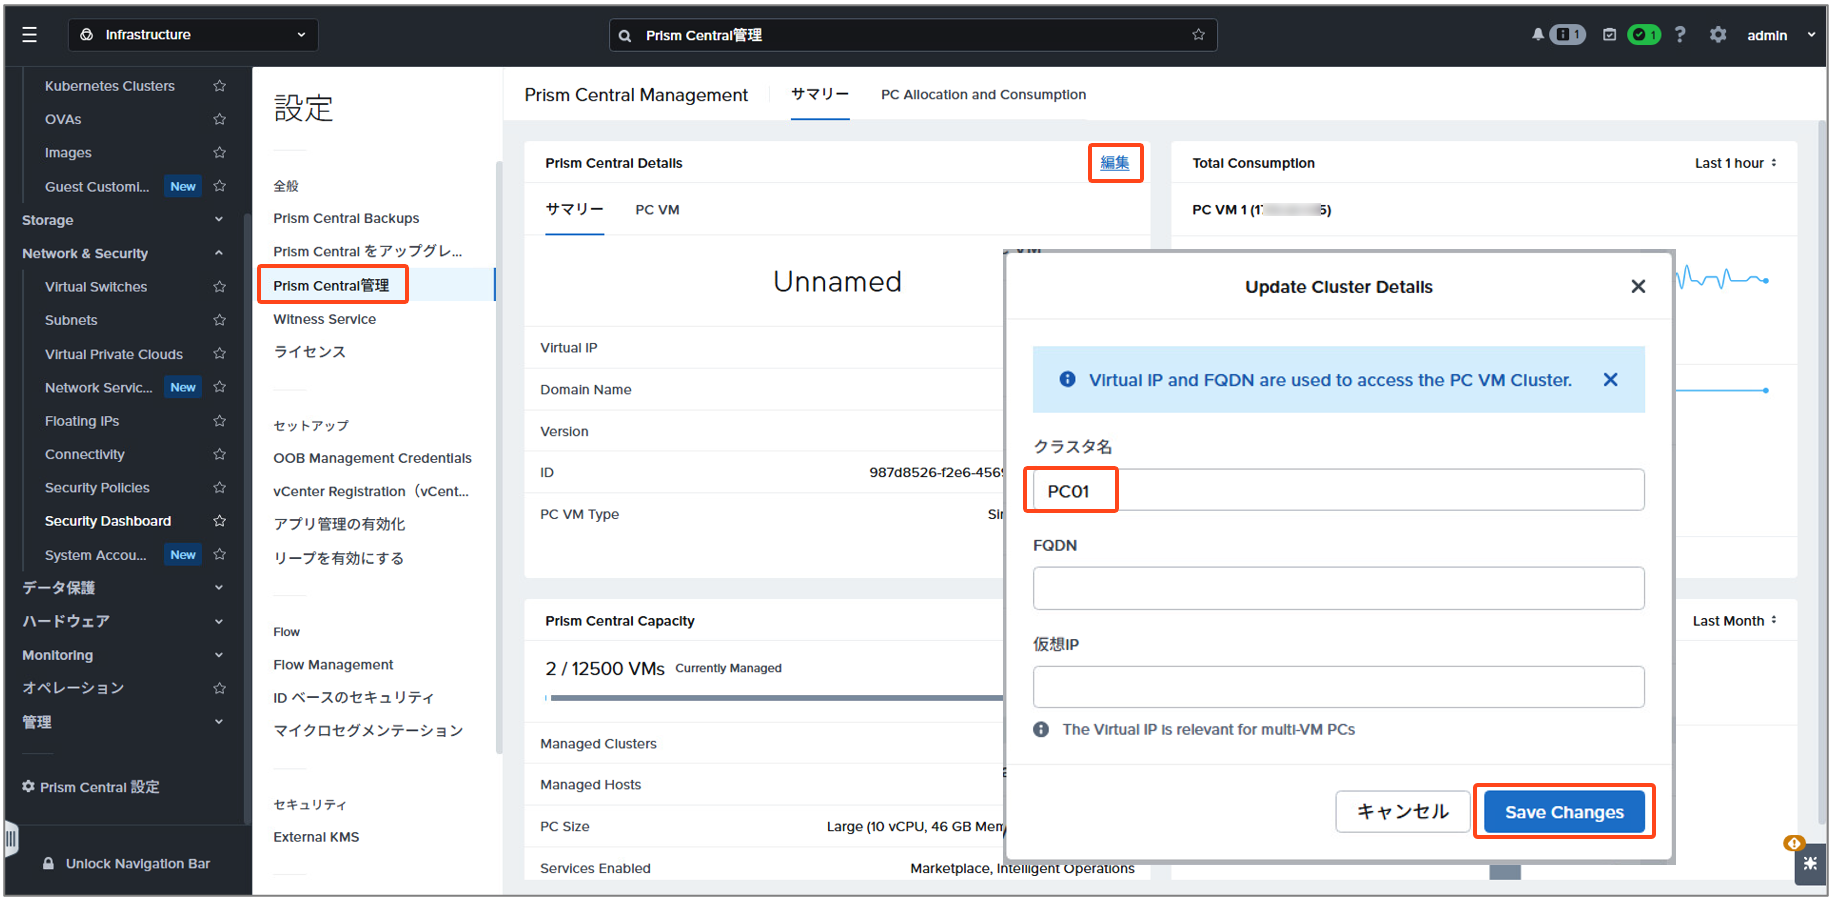The height and width of the screenshot is (900, 1832).
Task: Click the info icon beside Virtual IP note
Action: [1041, 730]
